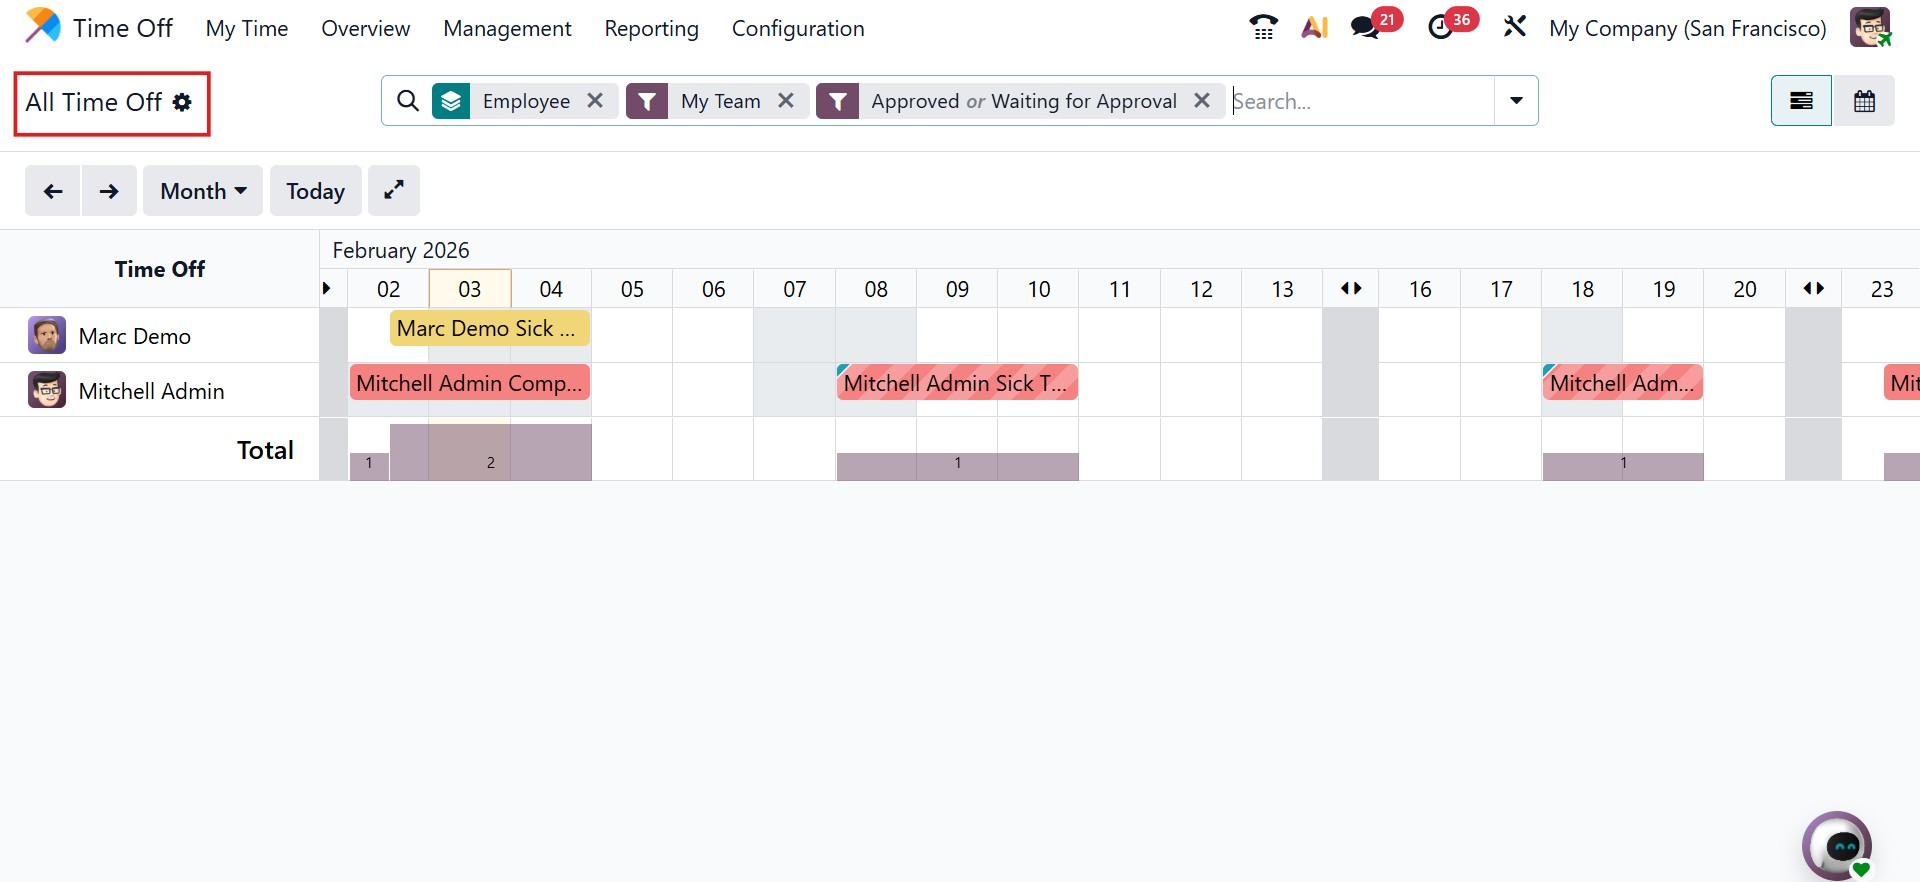Expand collapsed weekend after day 13
This screenshot has width=1920, height=882.
click(1351, 289)
